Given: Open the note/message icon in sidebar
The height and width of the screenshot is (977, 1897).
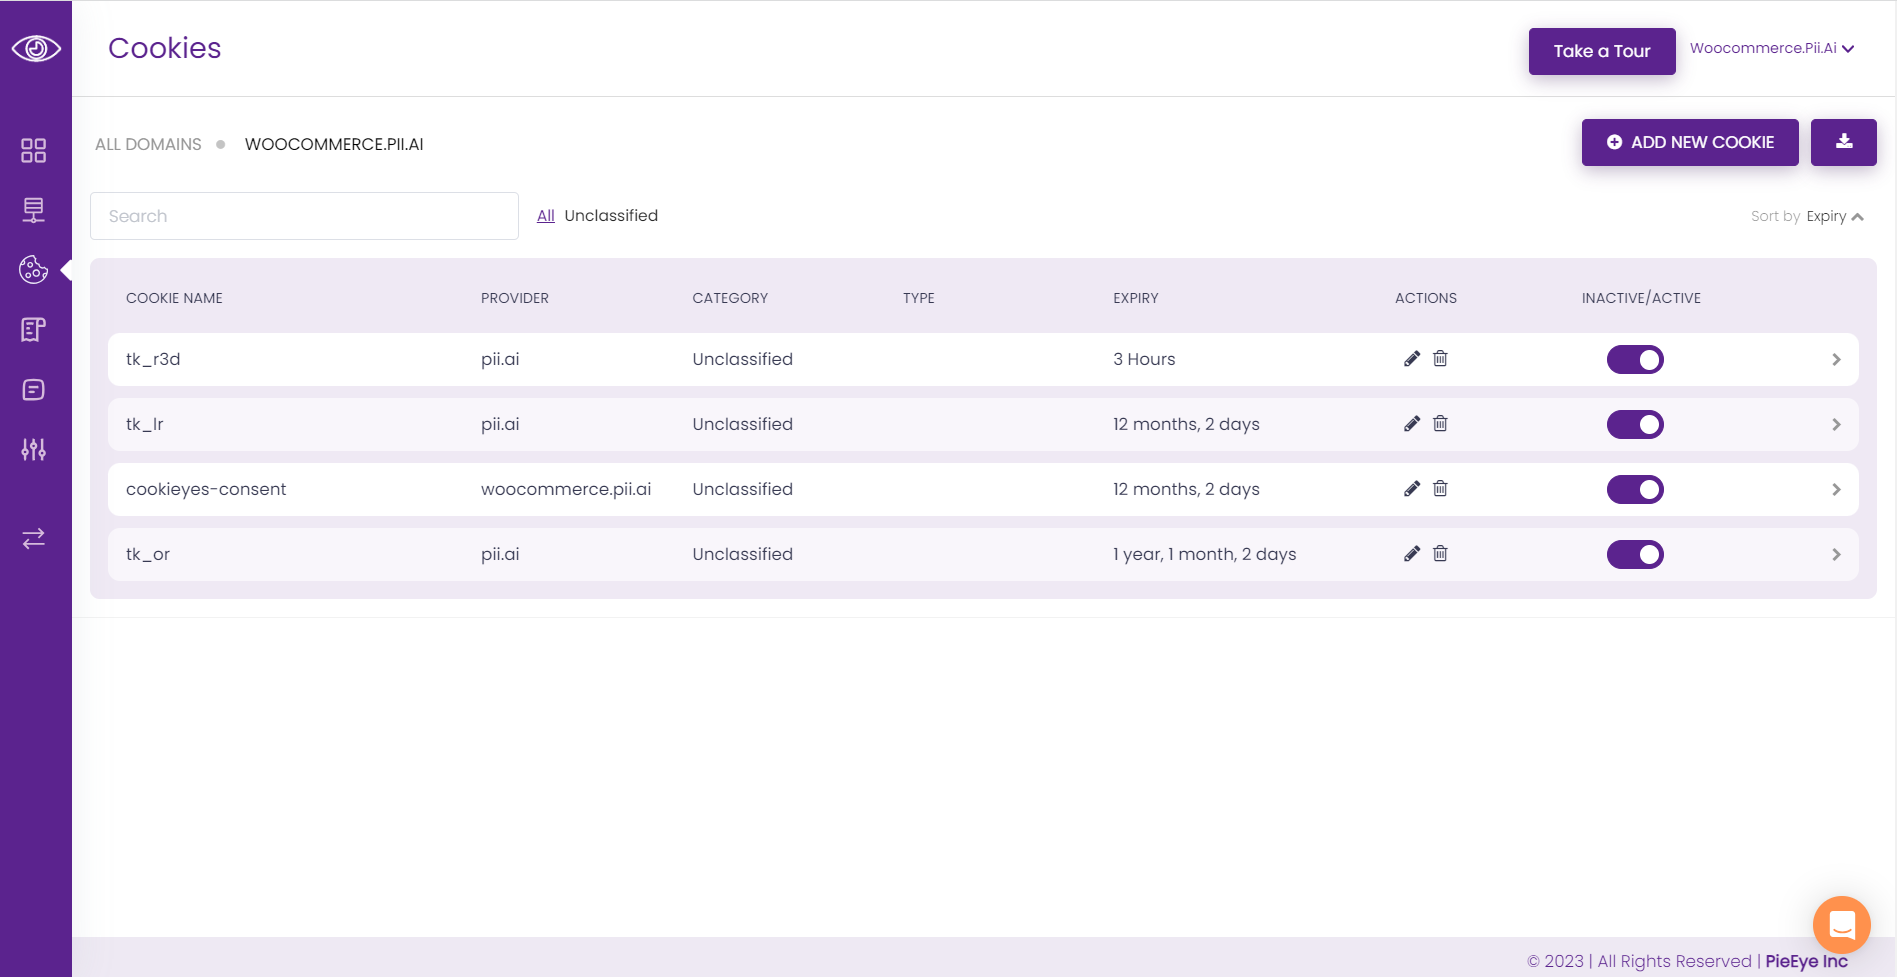Looking at the screenshot, I should coord(34,389).
